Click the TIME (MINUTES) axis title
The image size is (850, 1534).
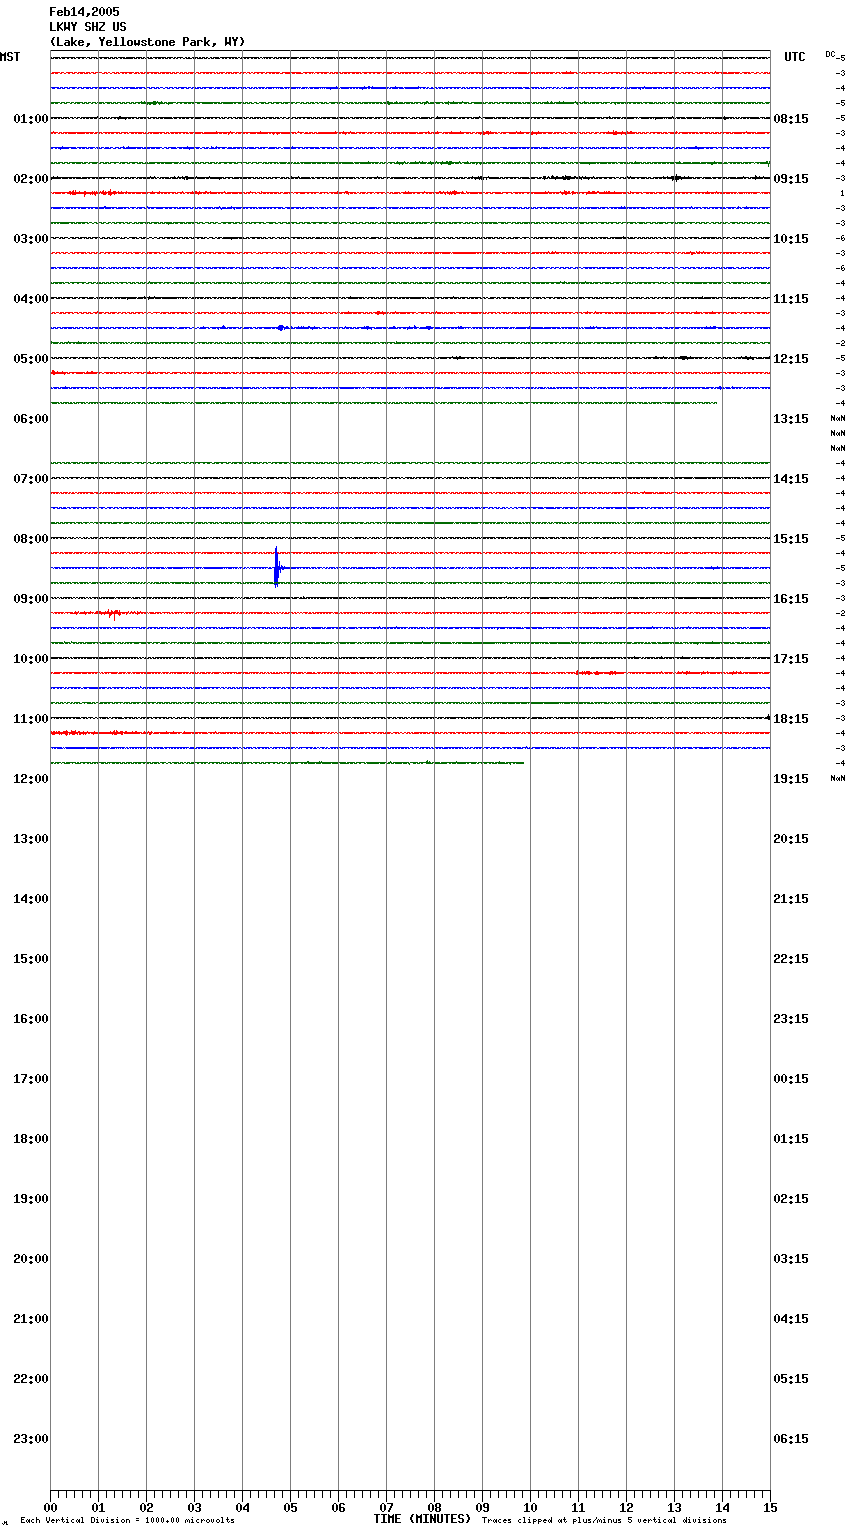(x=422, y=1519)
